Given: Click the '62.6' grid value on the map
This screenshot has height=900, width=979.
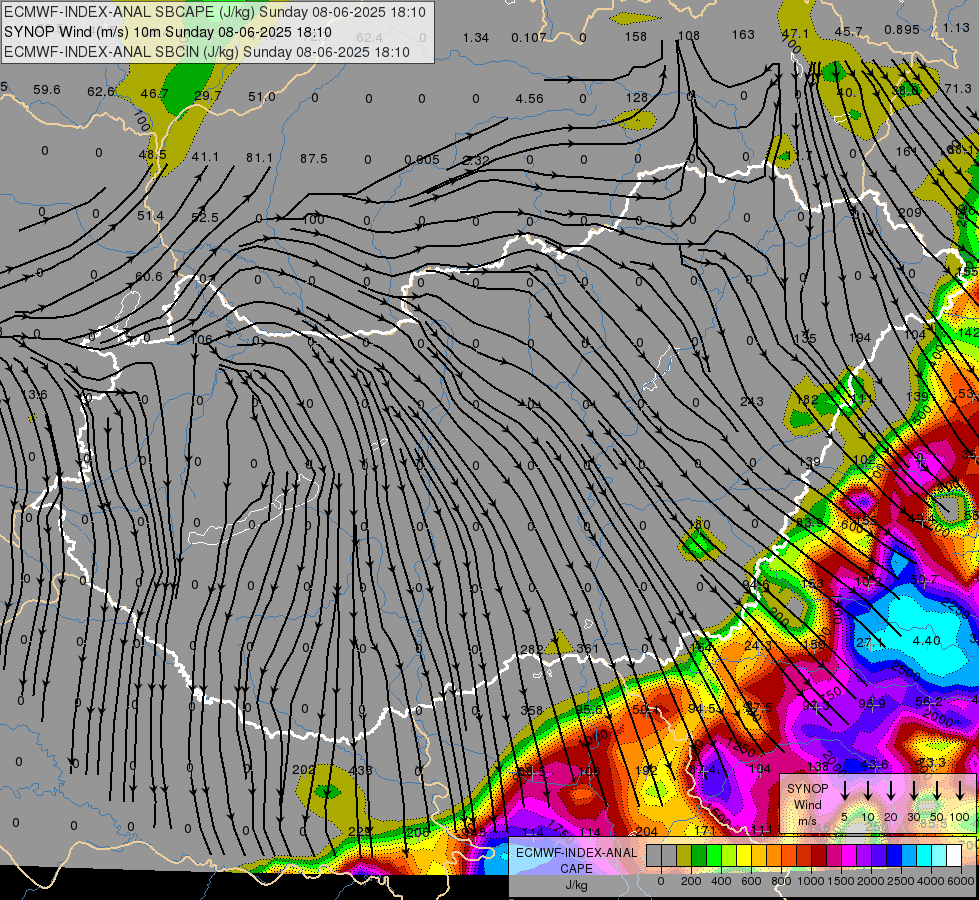Looking at the screenshot, I should coord(101,92).
